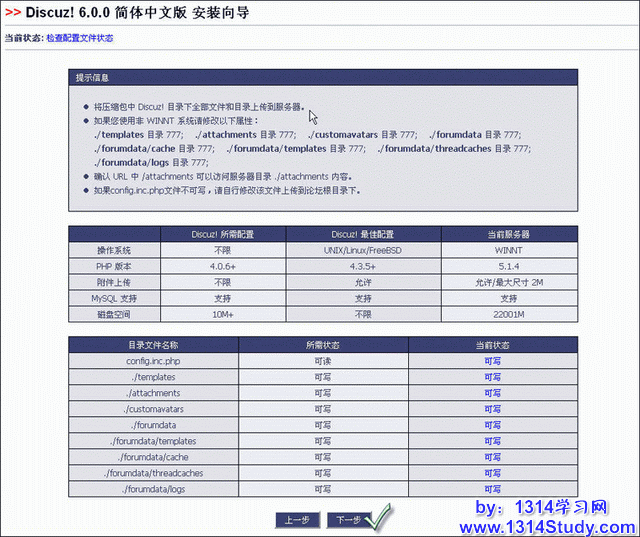Click the 当前服务器 column header
Image resolution: width=640 pixels, height=537 pixels.
click(510, 234)
